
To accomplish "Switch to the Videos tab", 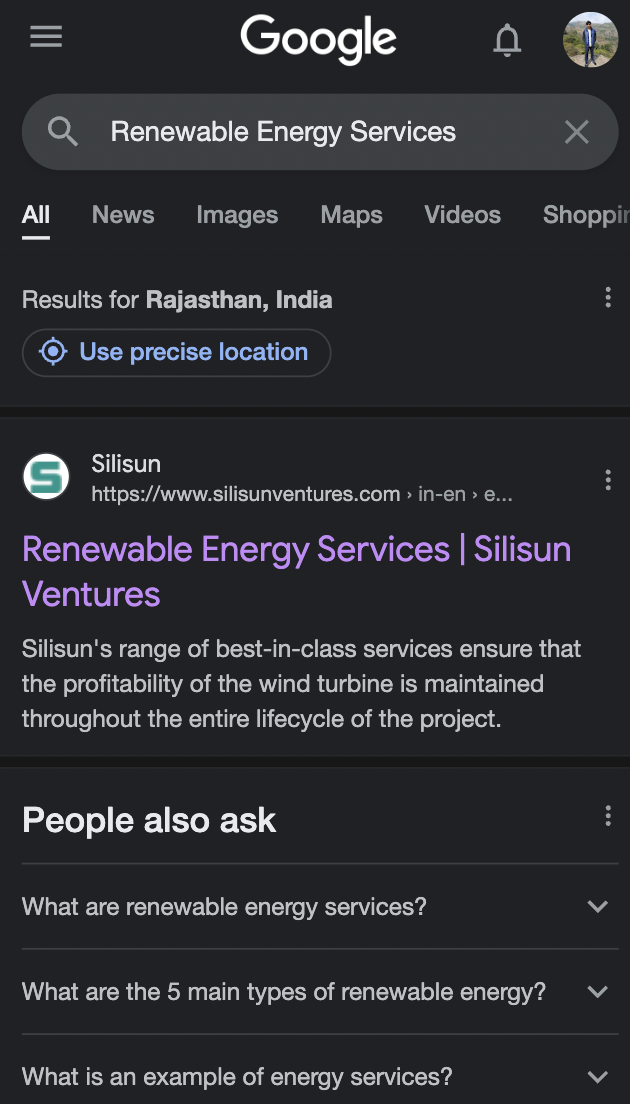I will point(462,215).
